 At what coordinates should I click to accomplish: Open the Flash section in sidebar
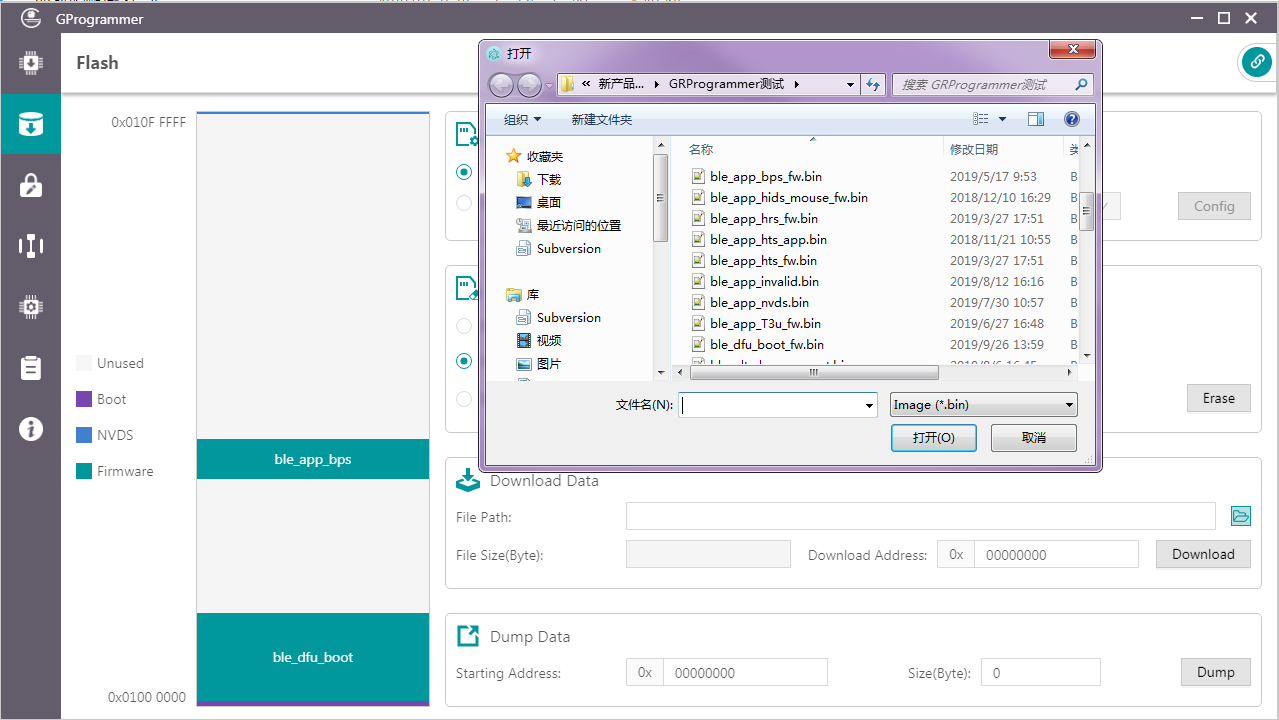pos(30,124)
